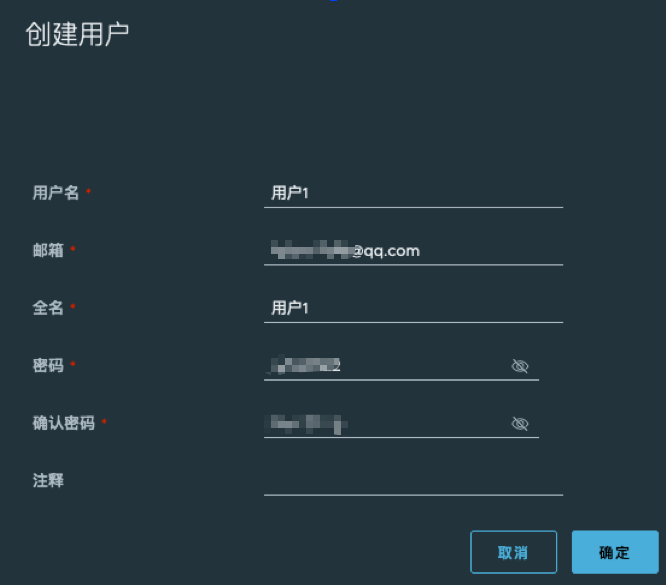
Task: Toggle visibility of the 确认密码 field
Action: pyautogui.click(x=520, y=424)
